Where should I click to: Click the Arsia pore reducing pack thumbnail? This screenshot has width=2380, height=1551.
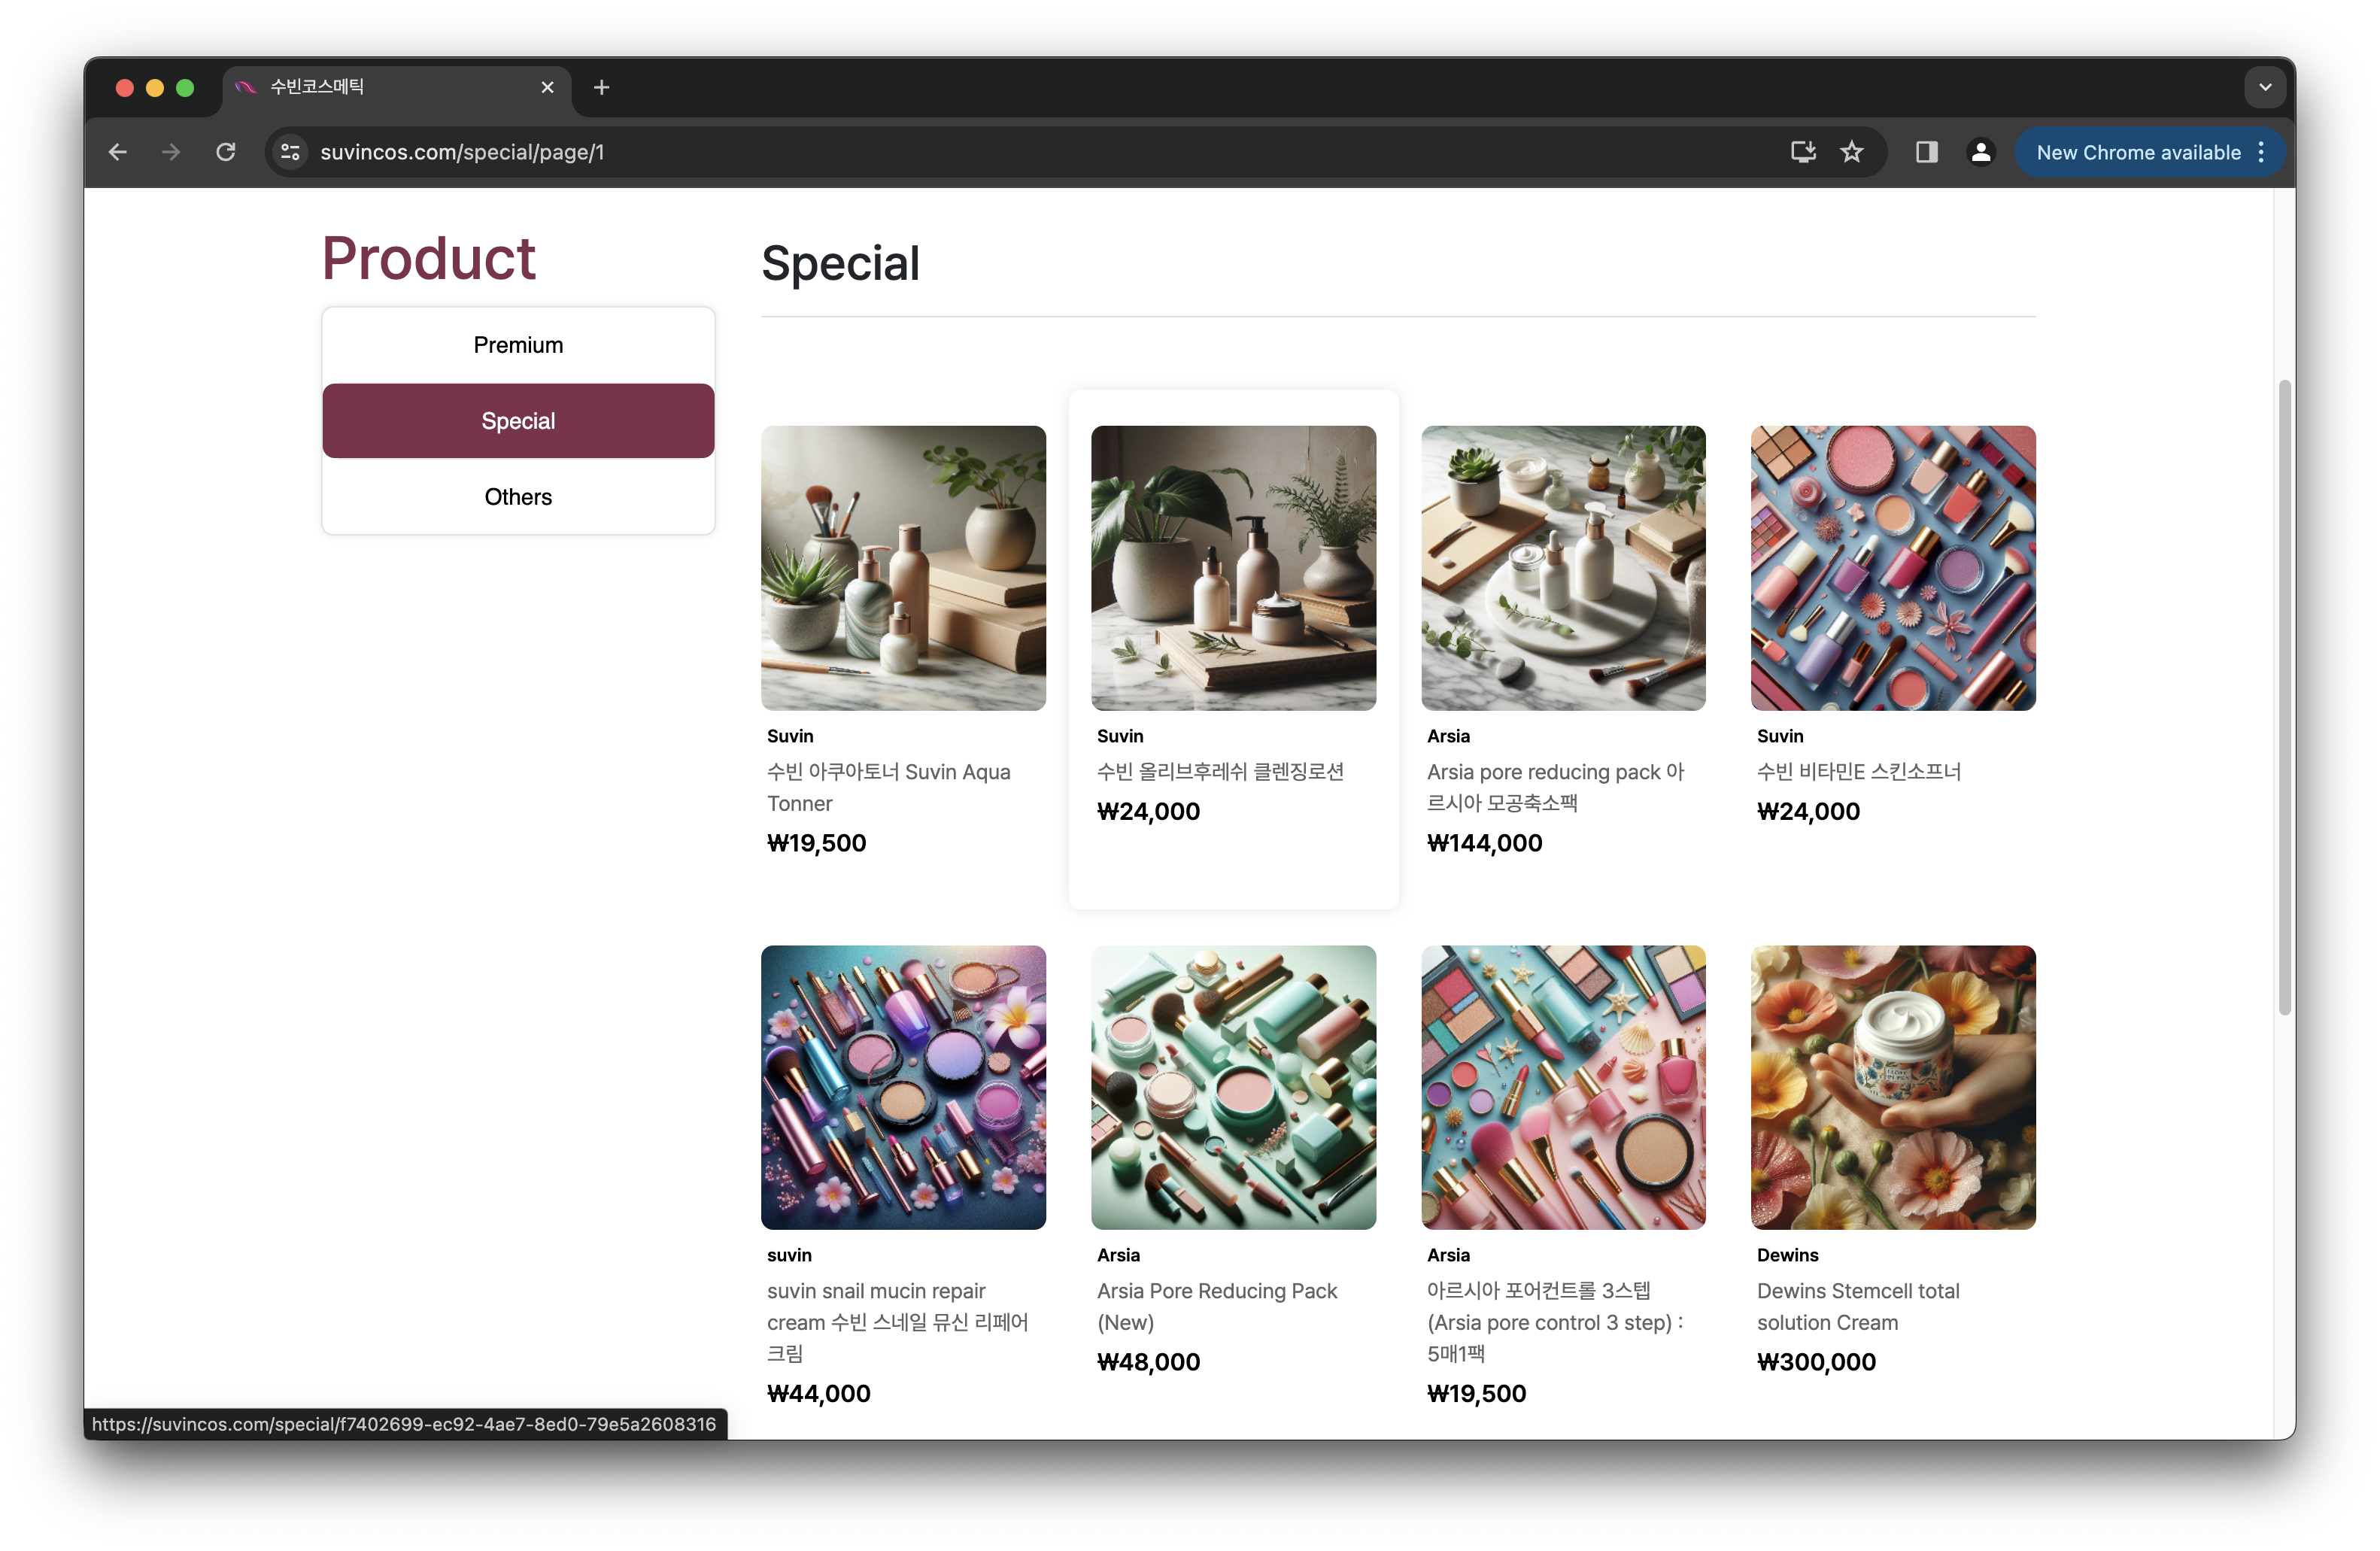pyautogui.click(x=1563, y=568)
